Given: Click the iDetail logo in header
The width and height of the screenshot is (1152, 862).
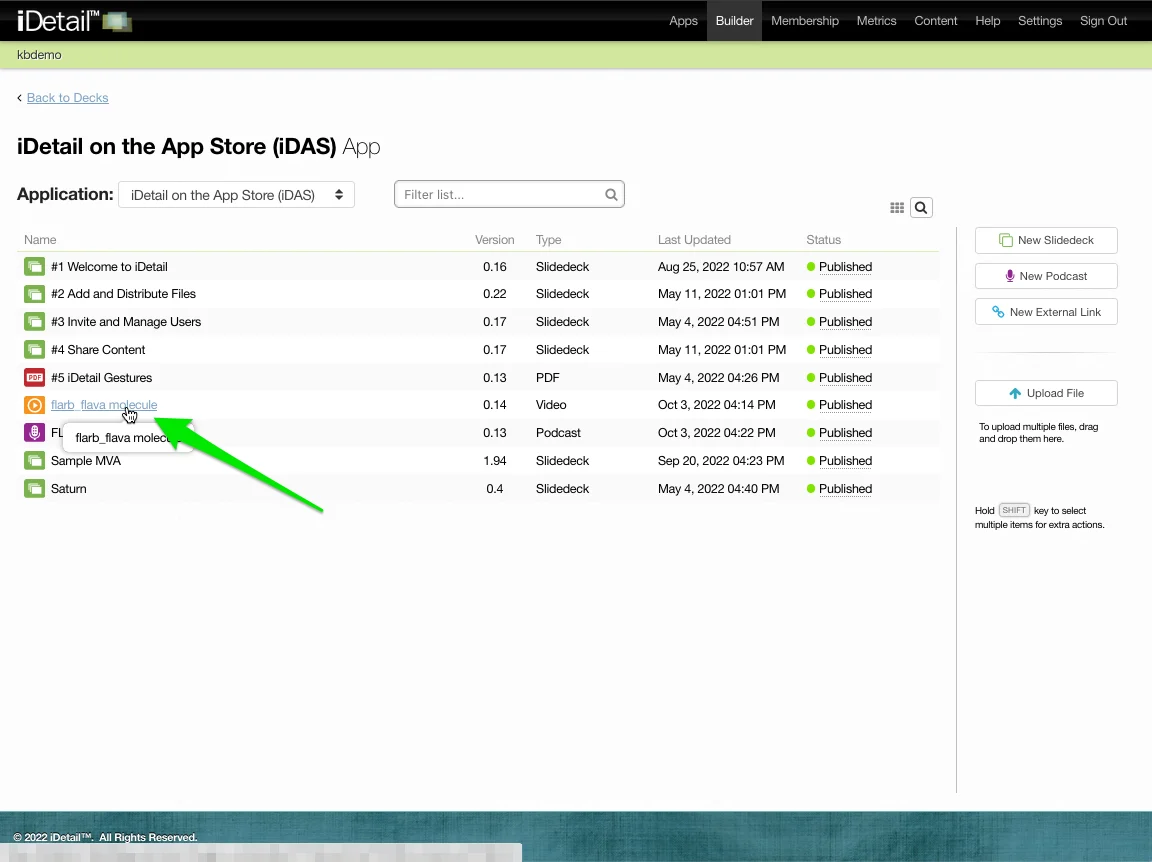Looking at the screenshot, I should [x=73, y=21].
